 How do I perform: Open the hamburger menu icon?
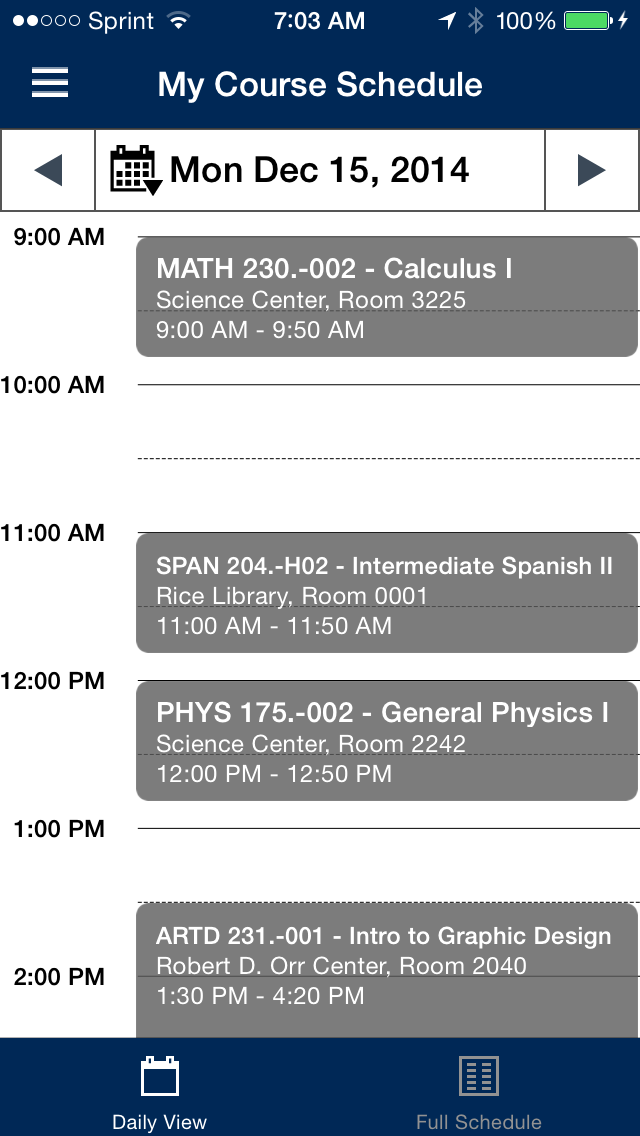(x=50, y=83)
